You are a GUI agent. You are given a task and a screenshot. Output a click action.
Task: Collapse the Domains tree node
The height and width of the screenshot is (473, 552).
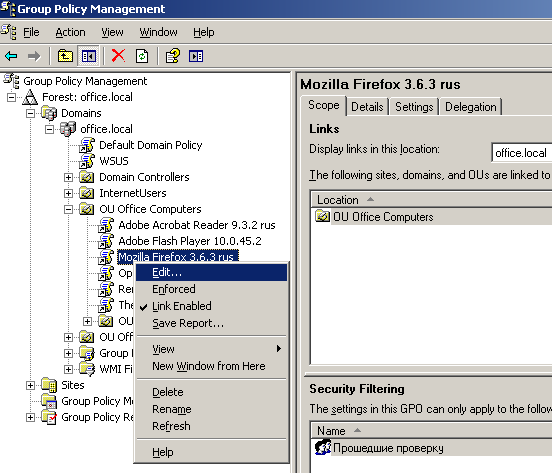click(x=31, y=113)
